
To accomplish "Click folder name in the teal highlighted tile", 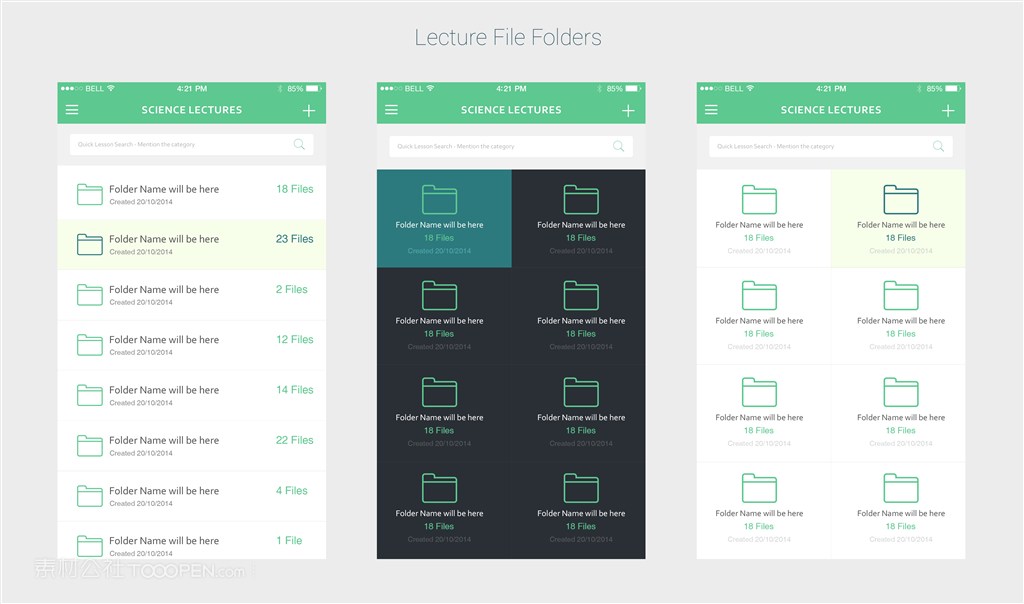I will click(x=440, y=225).
